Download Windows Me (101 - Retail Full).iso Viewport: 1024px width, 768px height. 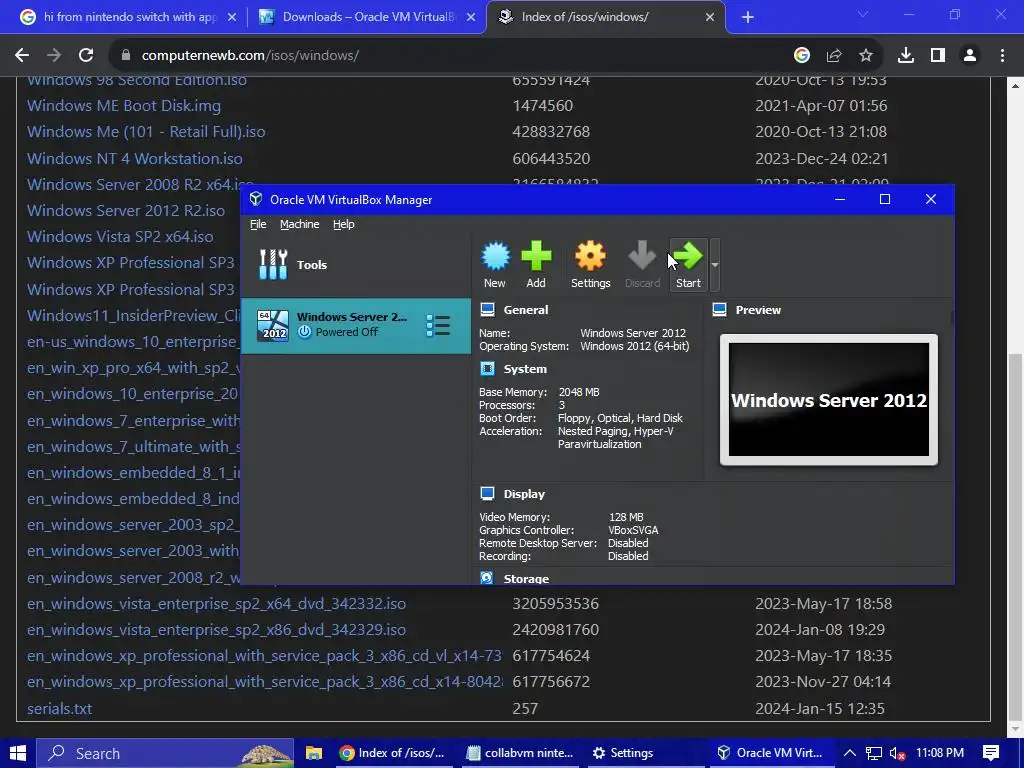(146, 132)
